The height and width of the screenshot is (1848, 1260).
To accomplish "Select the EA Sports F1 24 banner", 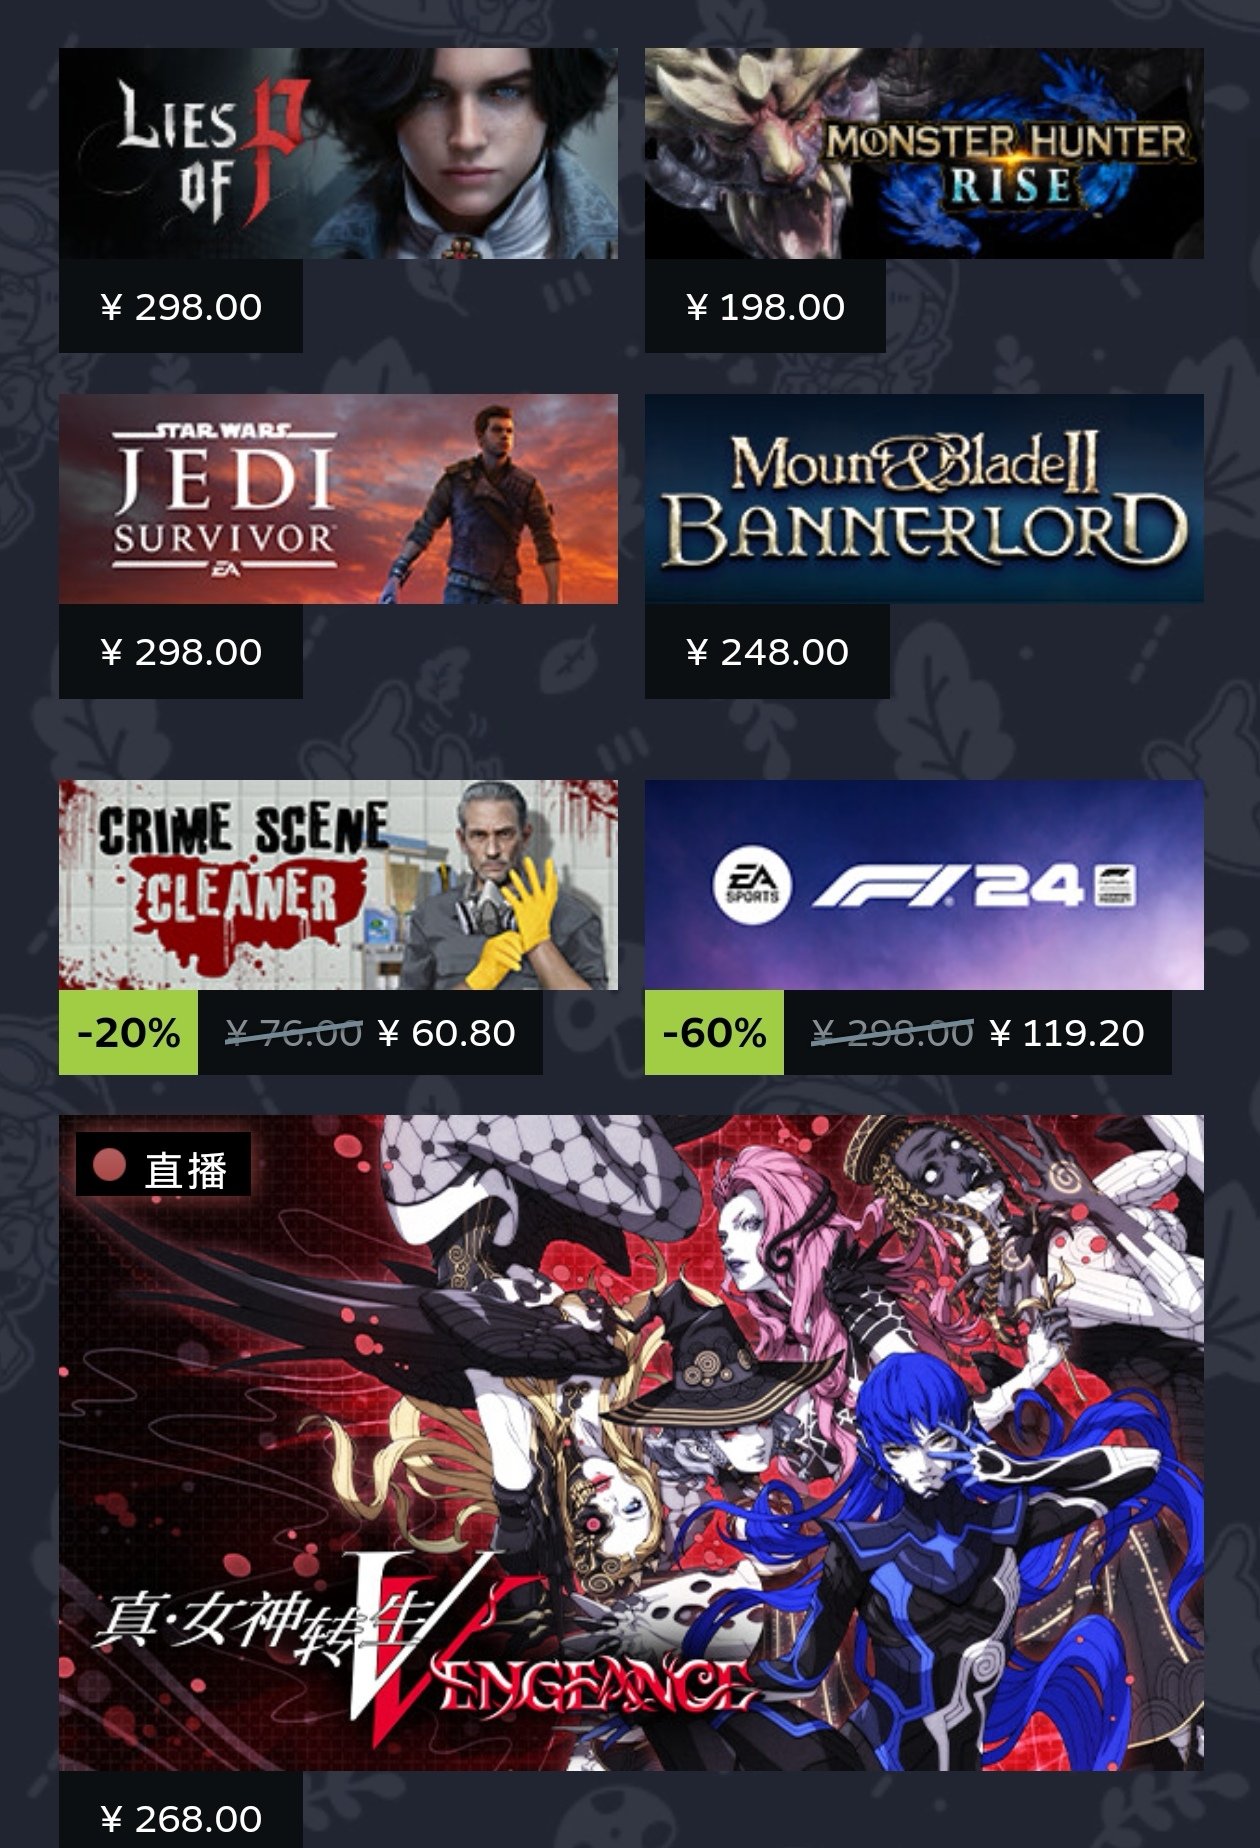I will pos(924,885).
